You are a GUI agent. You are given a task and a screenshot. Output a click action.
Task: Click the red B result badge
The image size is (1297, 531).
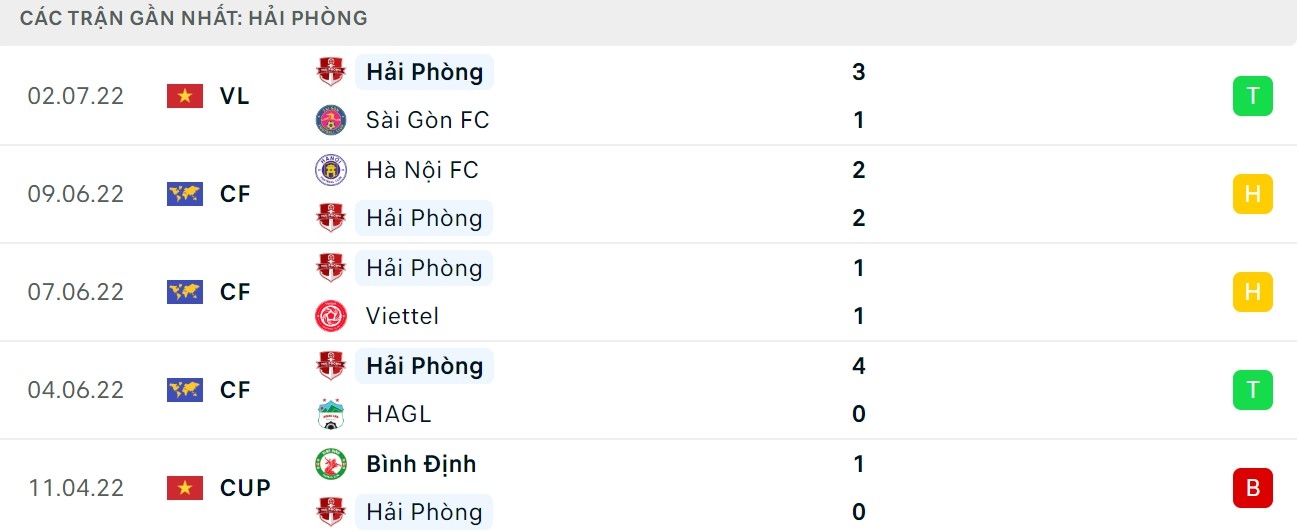(1252, 488)
